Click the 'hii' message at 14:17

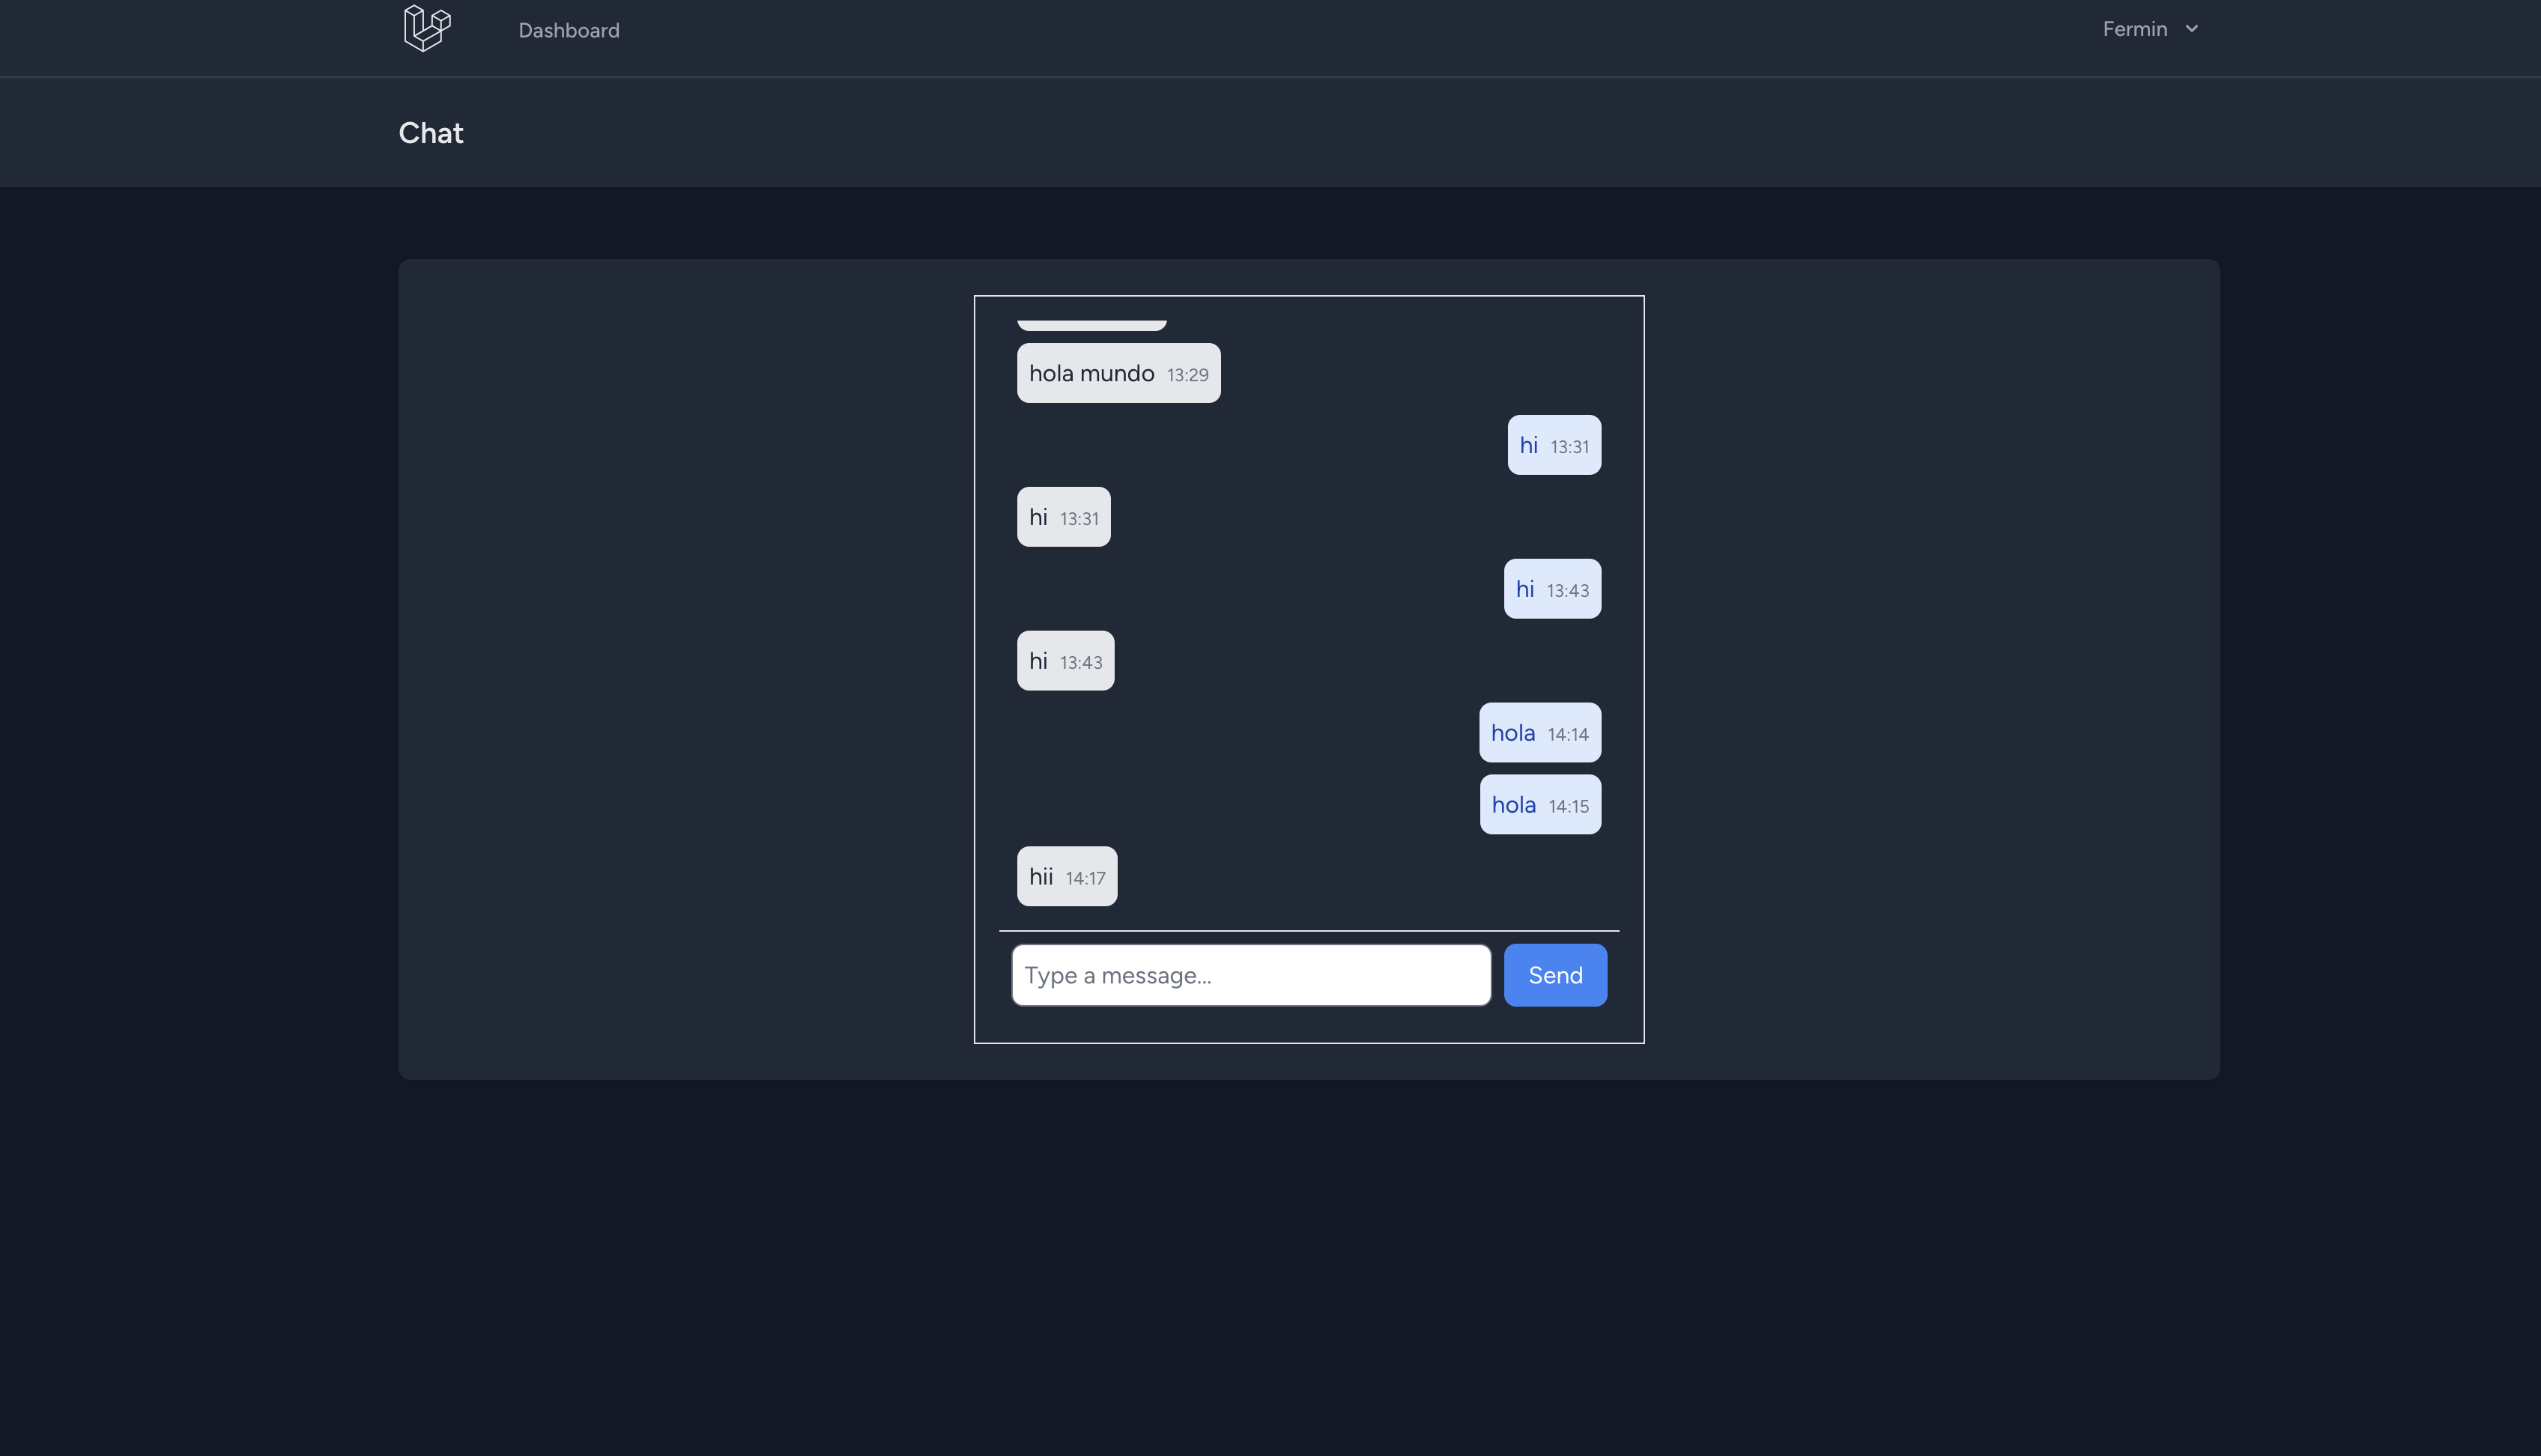(x=1067, y=877)
